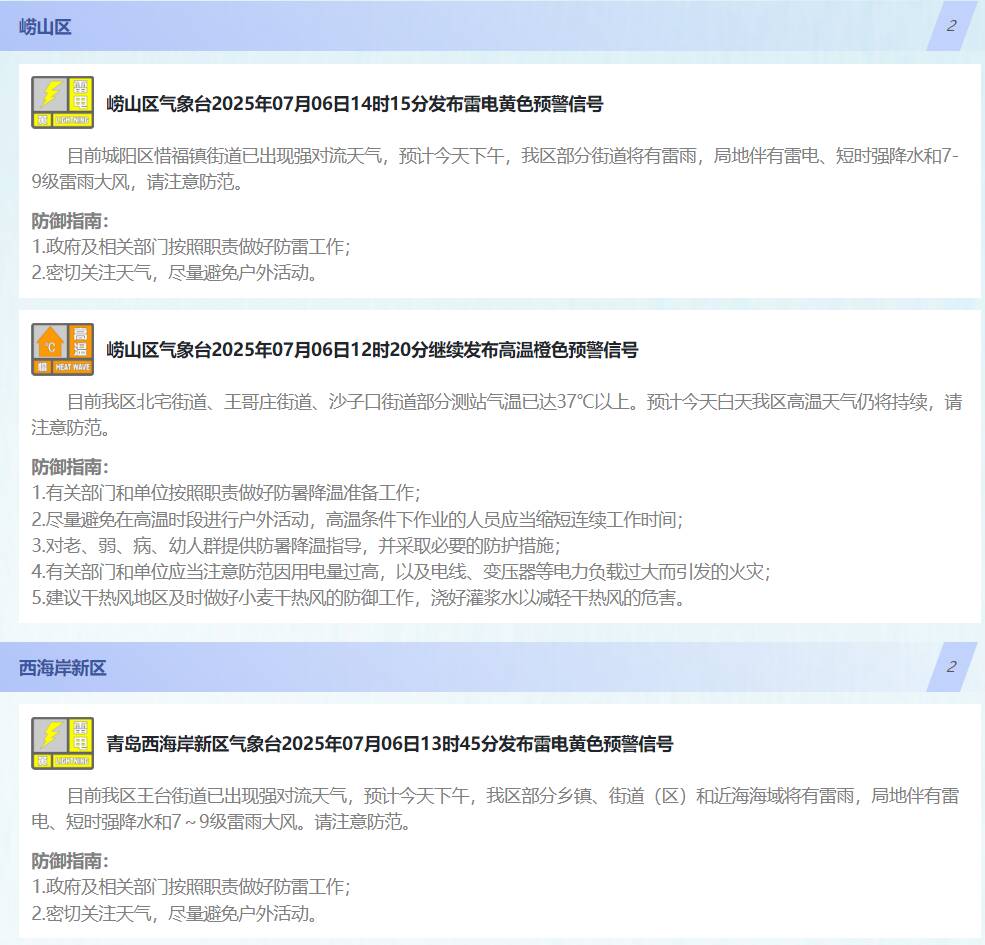The width and height of the screenshot is (985, 945).
Task: Click '2.密切关注天气' line in 崂山区 card
Action: point(175,273)
